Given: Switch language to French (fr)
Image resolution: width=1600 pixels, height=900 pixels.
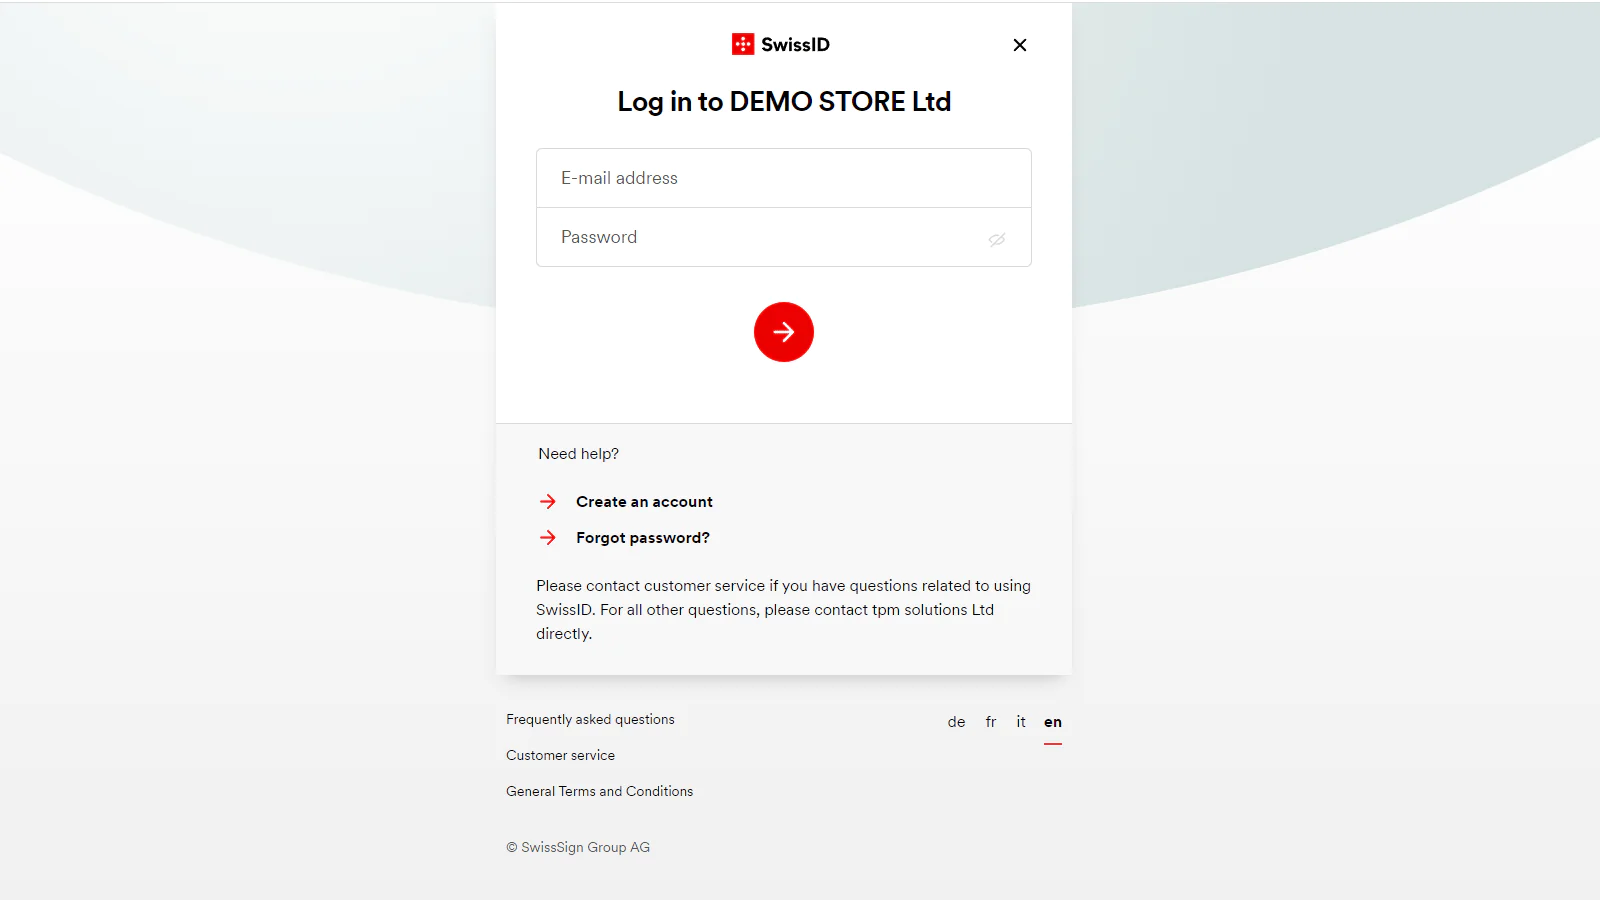Looking at the screenshot, I should 991,722.
